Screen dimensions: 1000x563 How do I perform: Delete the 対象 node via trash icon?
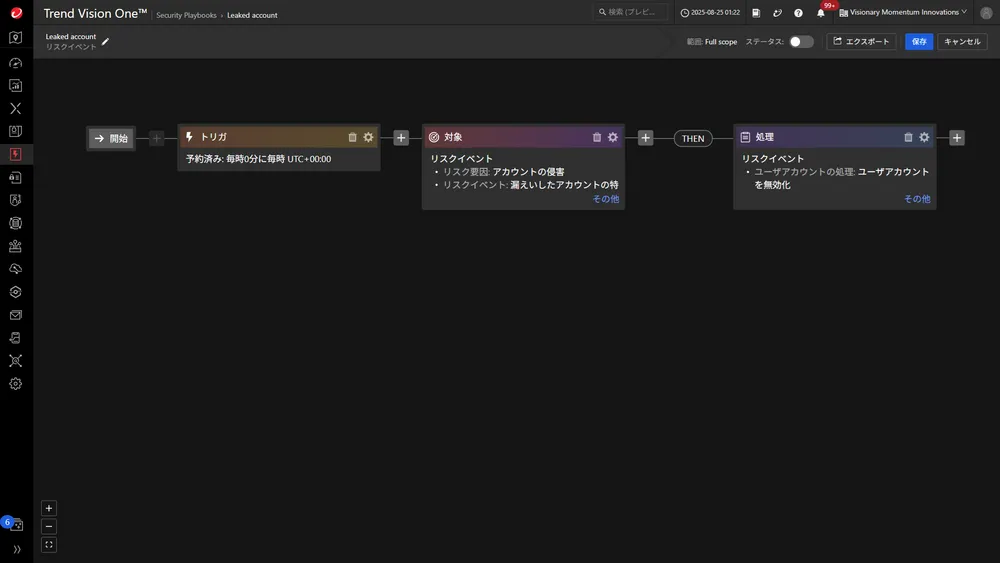(597, 137)
